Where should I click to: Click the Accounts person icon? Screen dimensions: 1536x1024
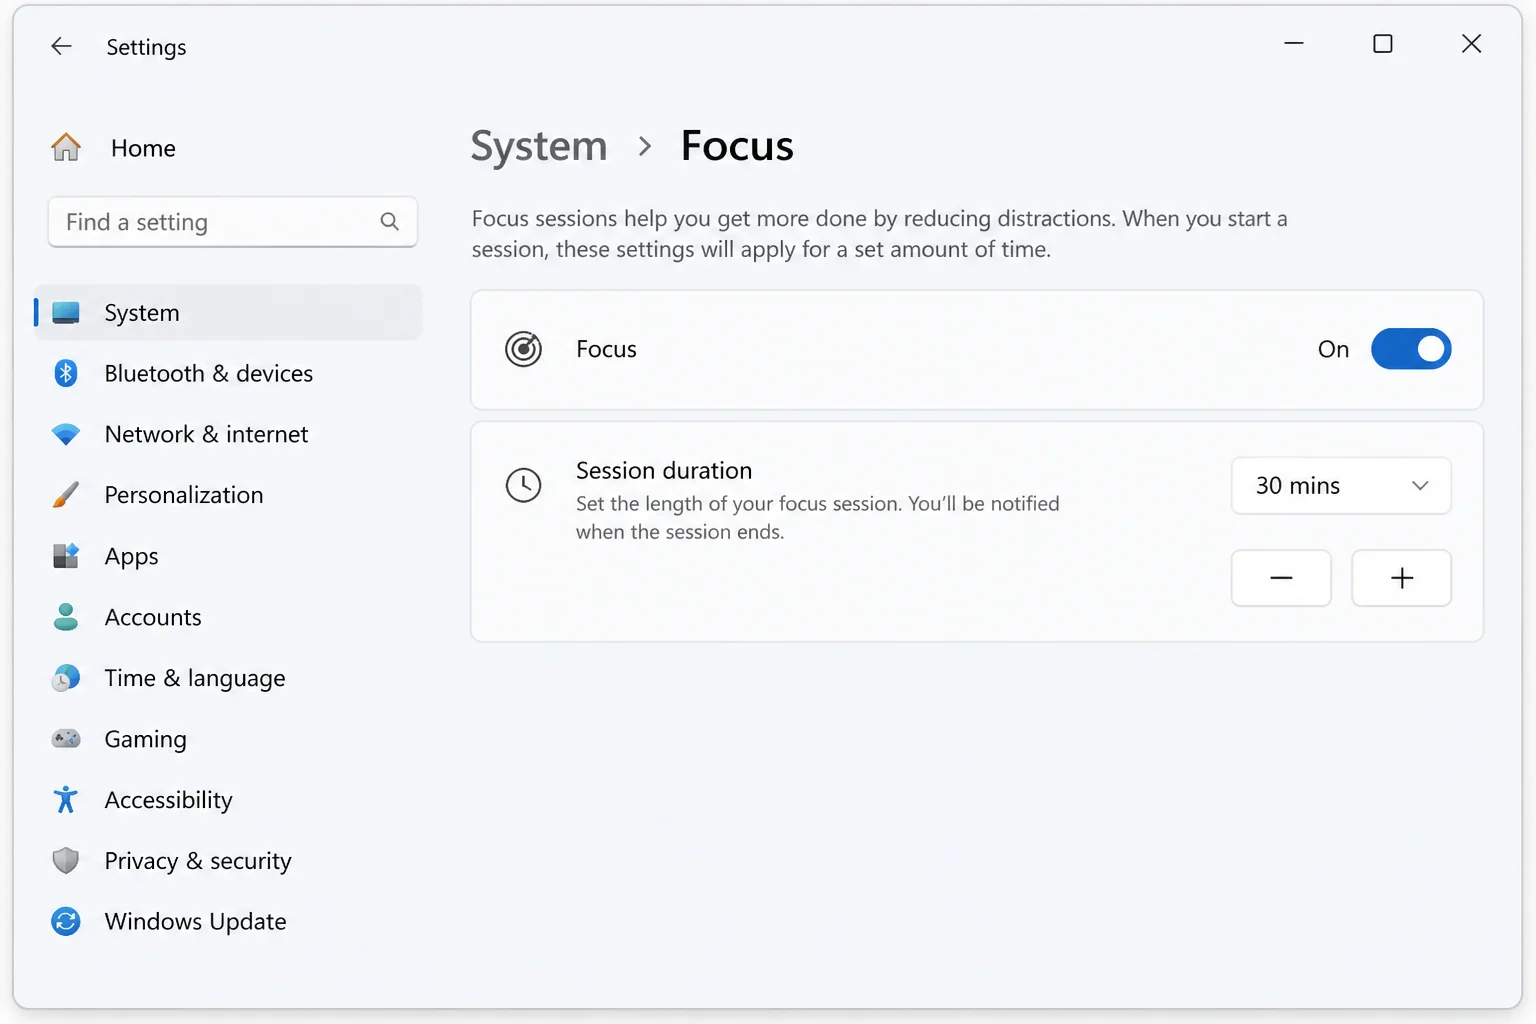pyautogui.click(x=66, y=617)
